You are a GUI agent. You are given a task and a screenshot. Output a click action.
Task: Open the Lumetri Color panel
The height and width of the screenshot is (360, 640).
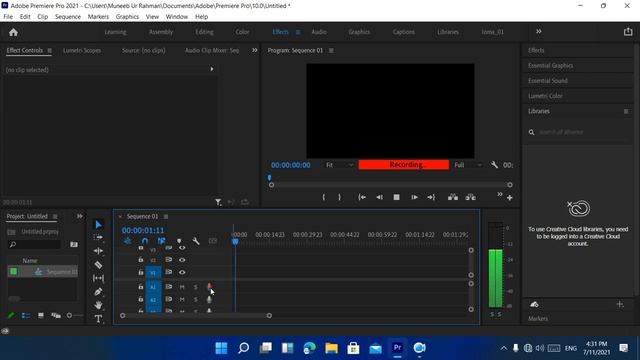pyautogui.click(x=545, y=96)
